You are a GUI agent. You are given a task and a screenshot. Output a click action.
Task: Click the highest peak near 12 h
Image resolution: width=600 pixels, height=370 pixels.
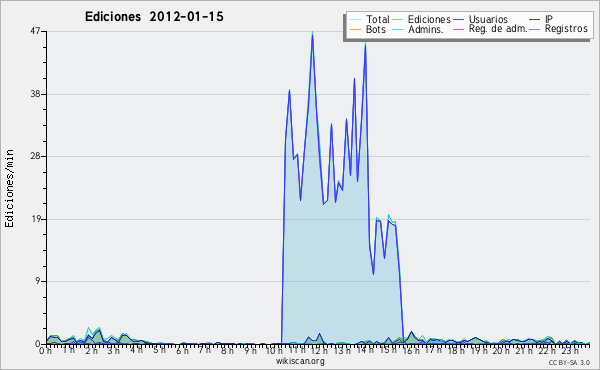[312, 34]
